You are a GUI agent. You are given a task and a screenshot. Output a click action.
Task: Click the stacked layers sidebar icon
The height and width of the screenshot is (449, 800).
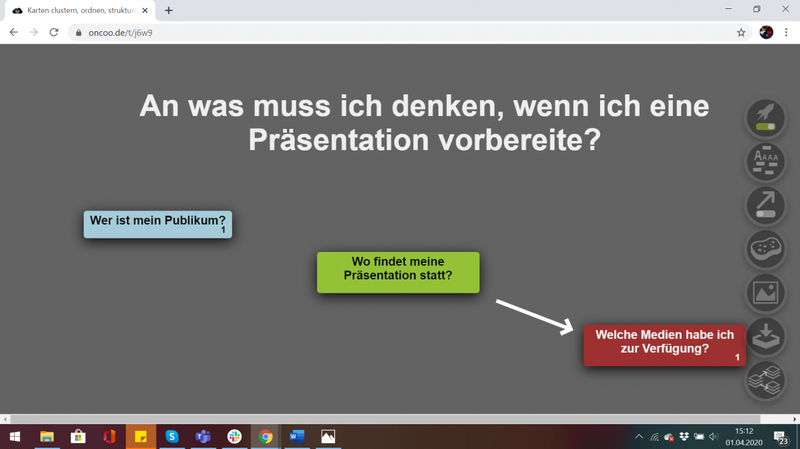pyautogui.click(x=765, y=380)
